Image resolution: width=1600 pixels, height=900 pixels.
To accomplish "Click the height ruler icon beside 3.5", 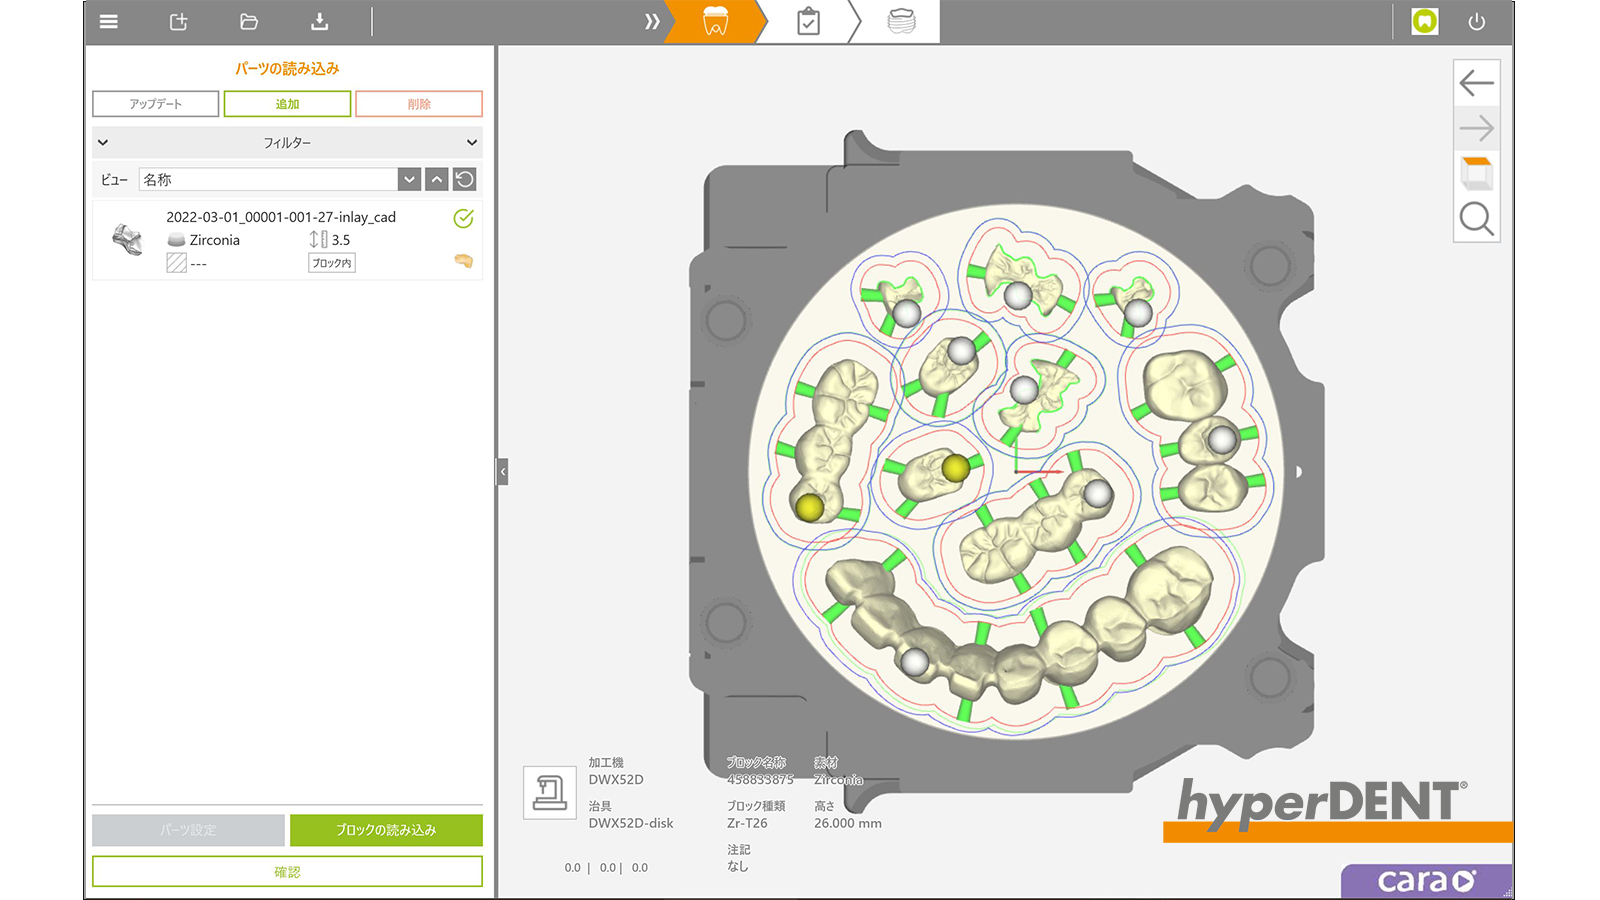I will click(318, 240).
